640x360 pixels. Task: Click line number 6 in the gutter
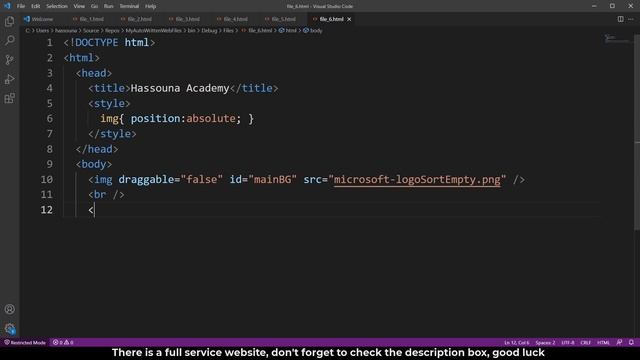(49, 119)
